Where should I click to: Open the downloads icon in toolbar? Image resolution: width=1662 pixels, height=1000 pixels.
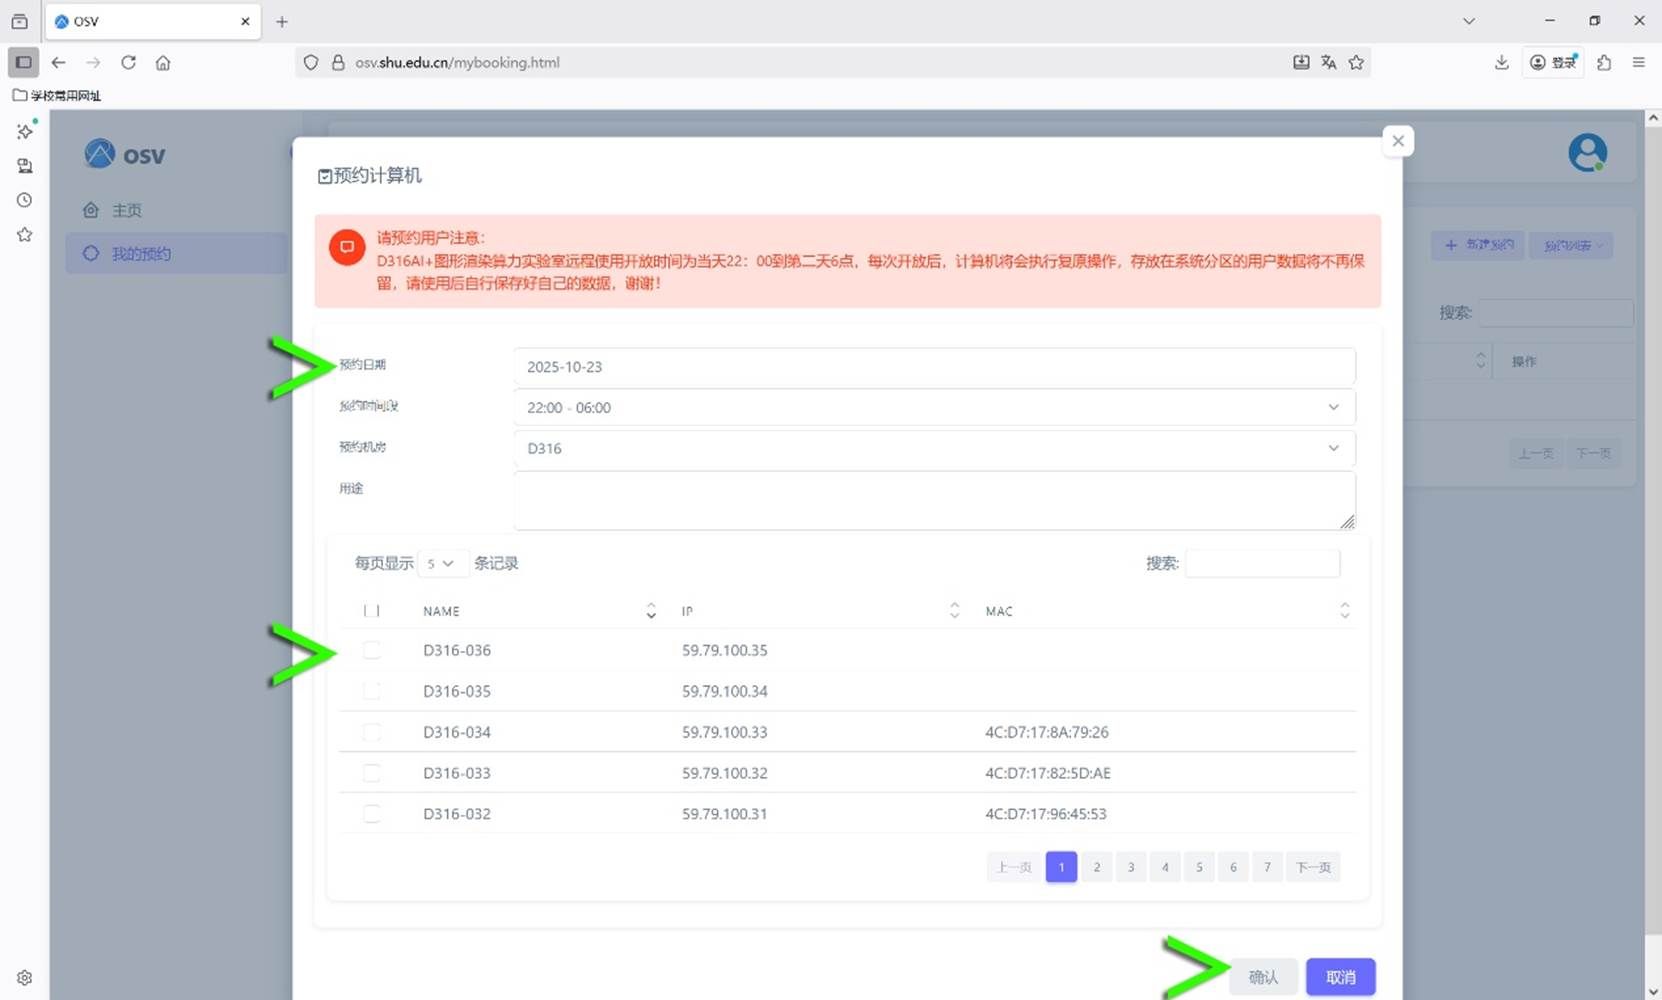coord(1501,62)
